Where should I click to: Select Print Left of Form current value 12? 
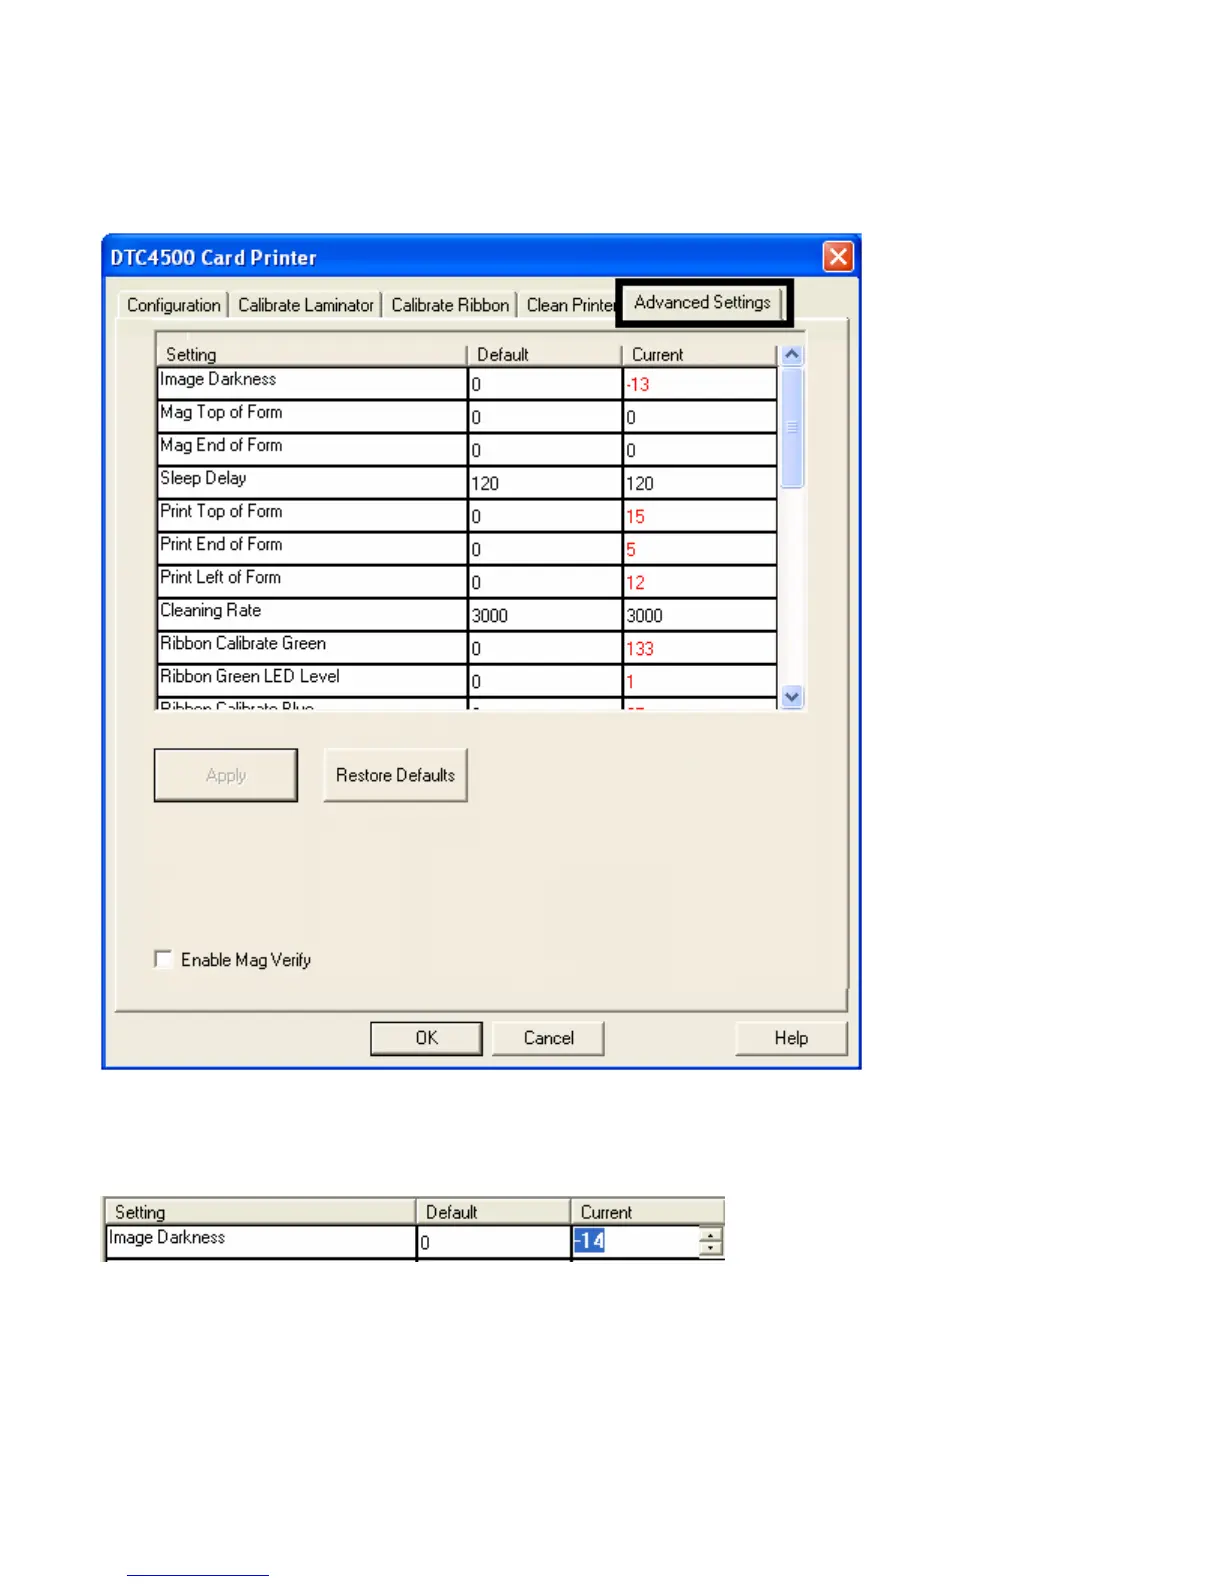point(699,582)
